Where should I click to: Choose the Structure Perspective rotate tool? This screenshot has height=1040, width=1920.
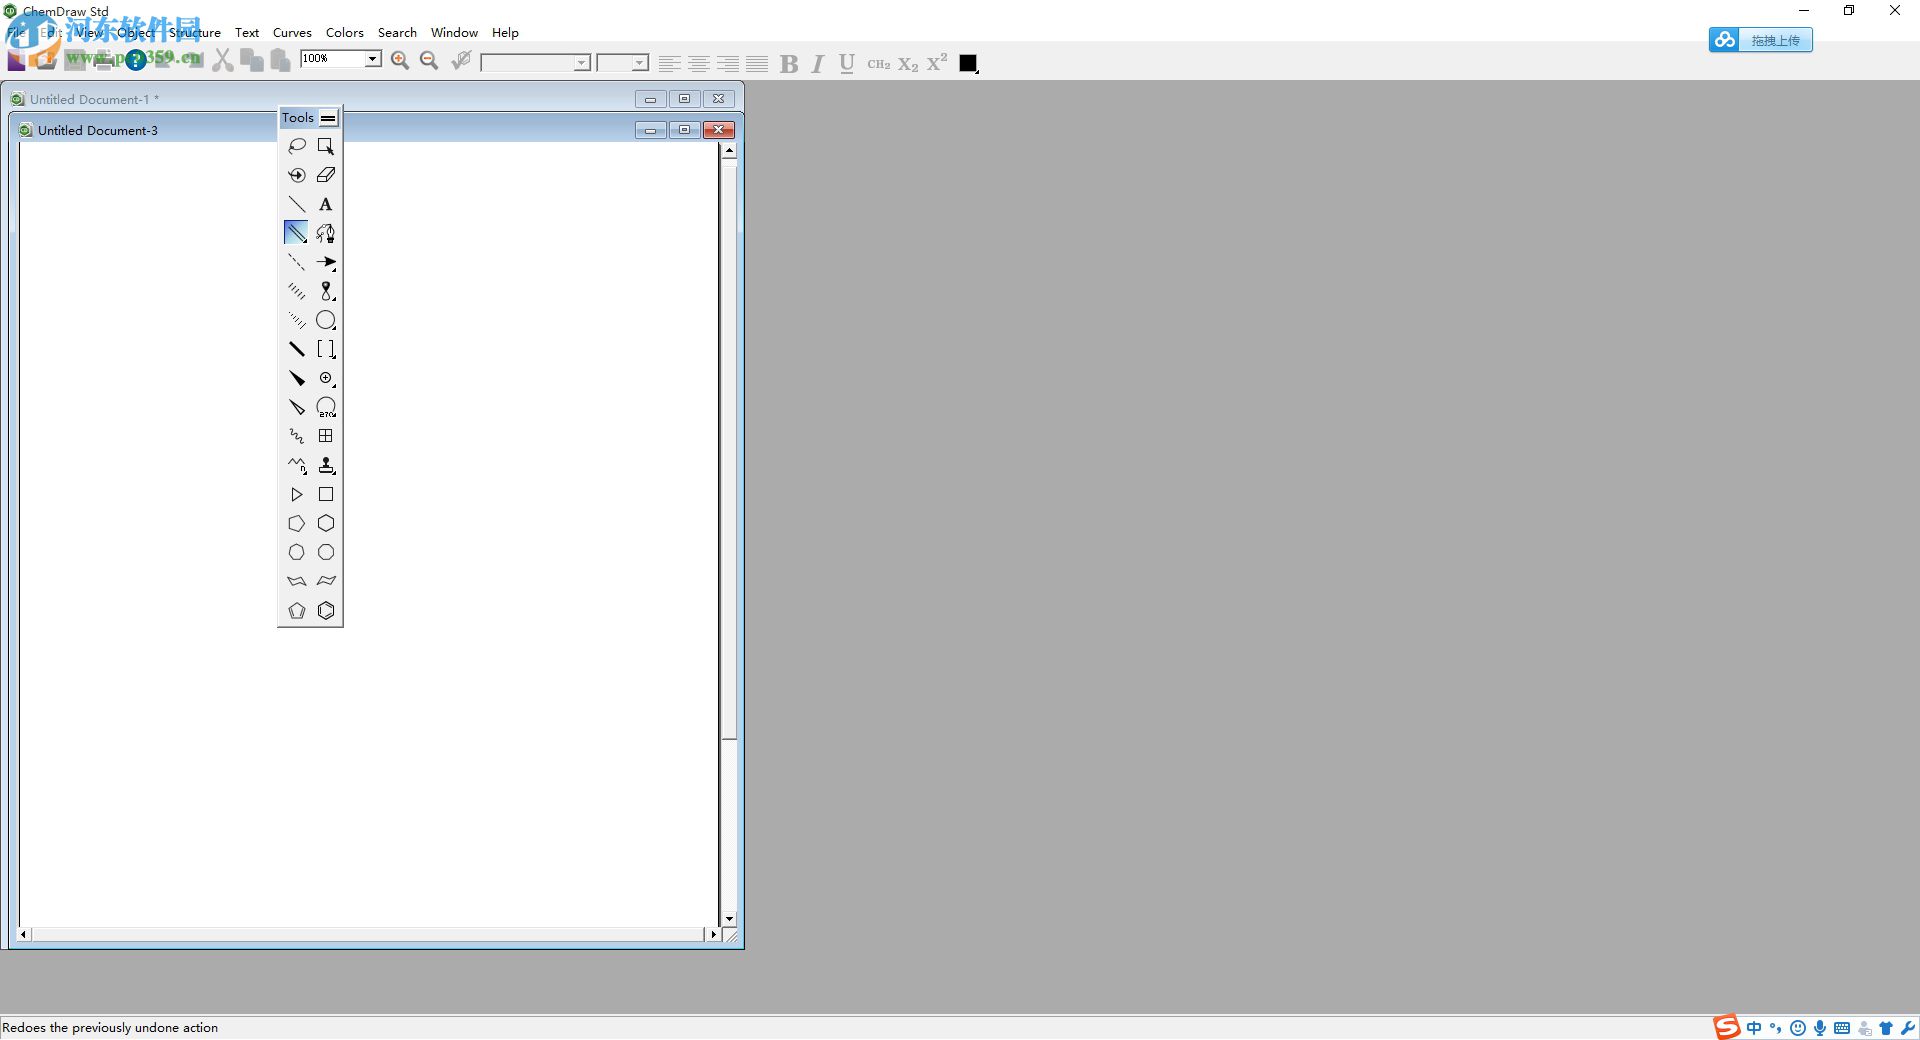tap(297, 175)
